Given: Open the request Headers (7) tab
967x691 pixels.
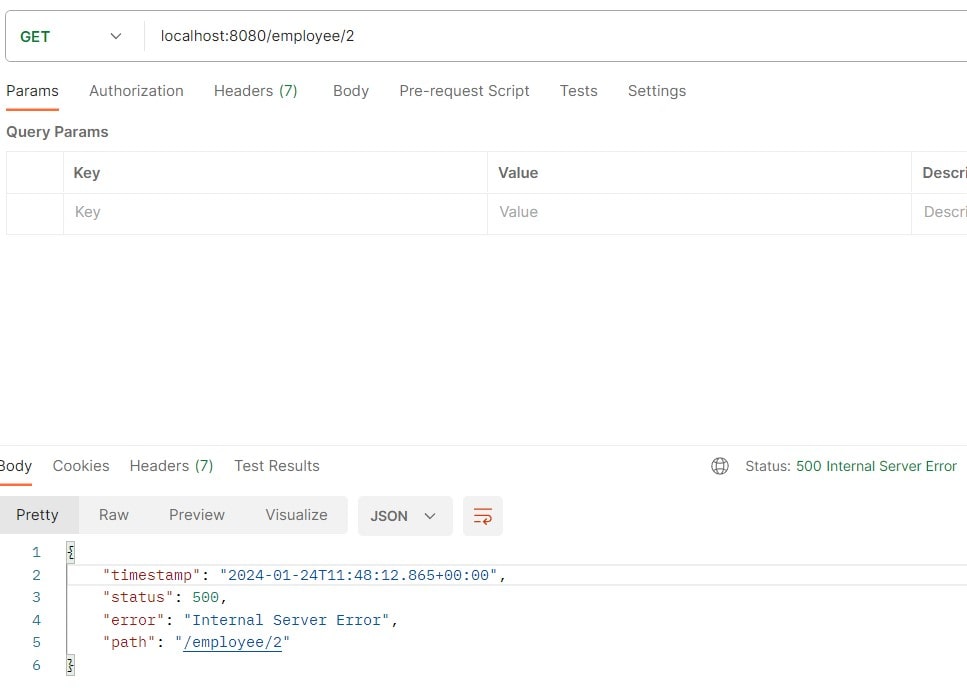Looking at the screenshot, I should click(x=255, y=91).
